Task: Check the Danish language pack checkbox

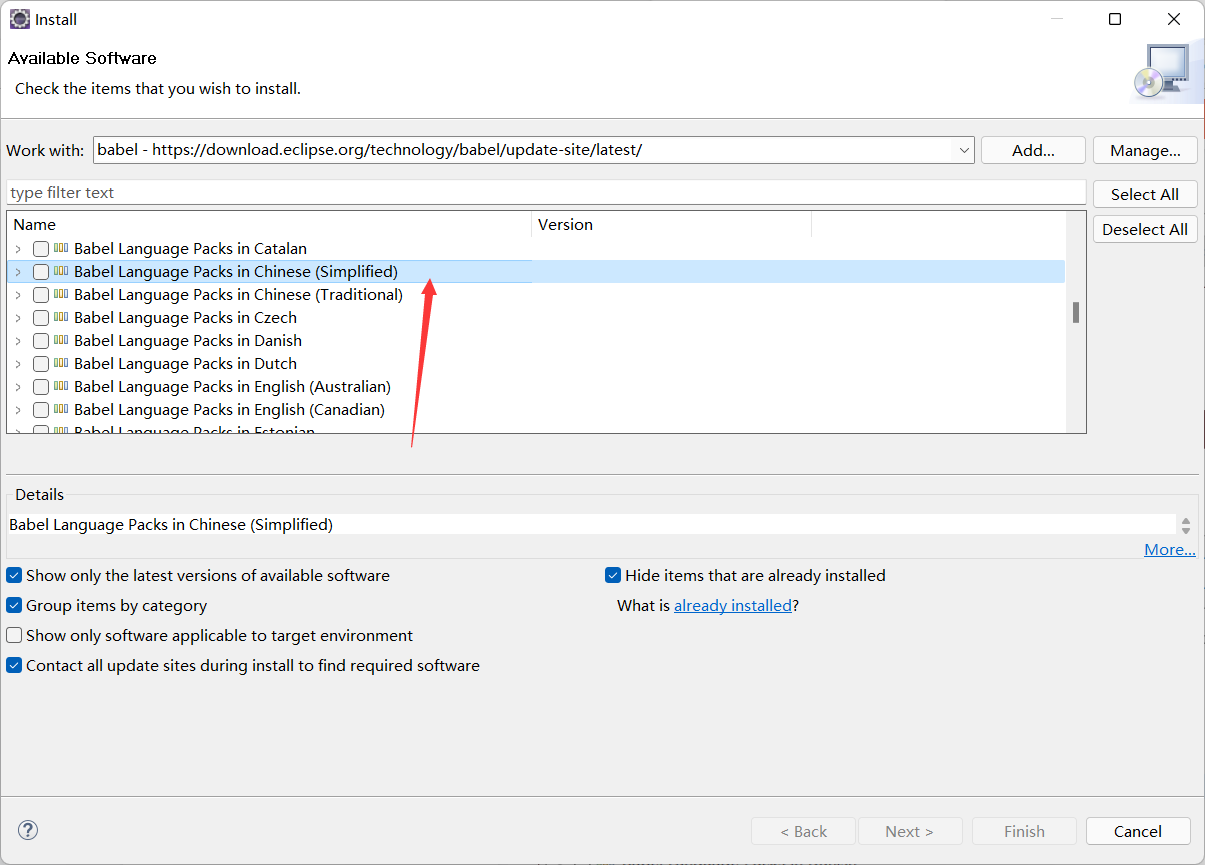Action: 41,341
